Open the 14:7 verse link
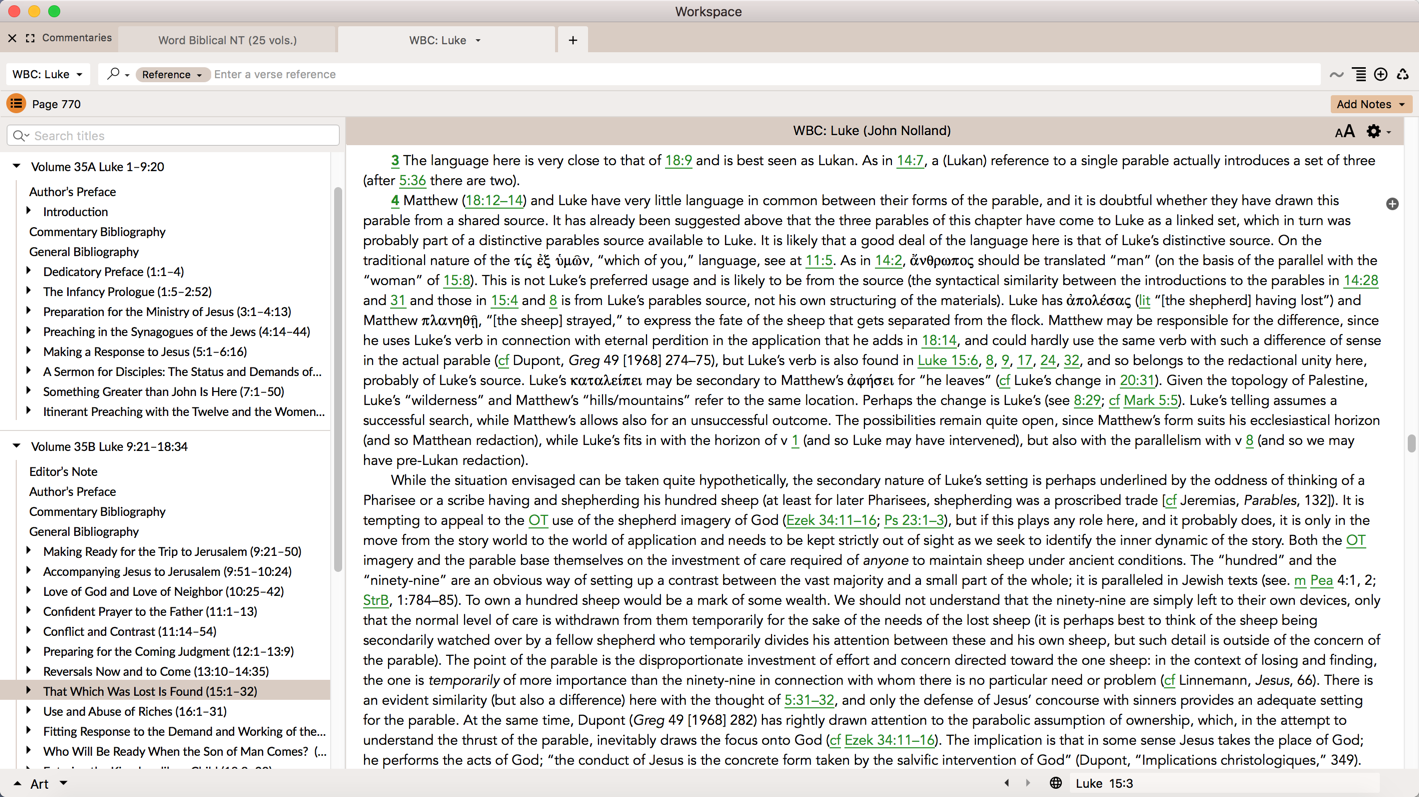Image resolution: width=1419 pixels, height=797 pixels. point(910,161)
